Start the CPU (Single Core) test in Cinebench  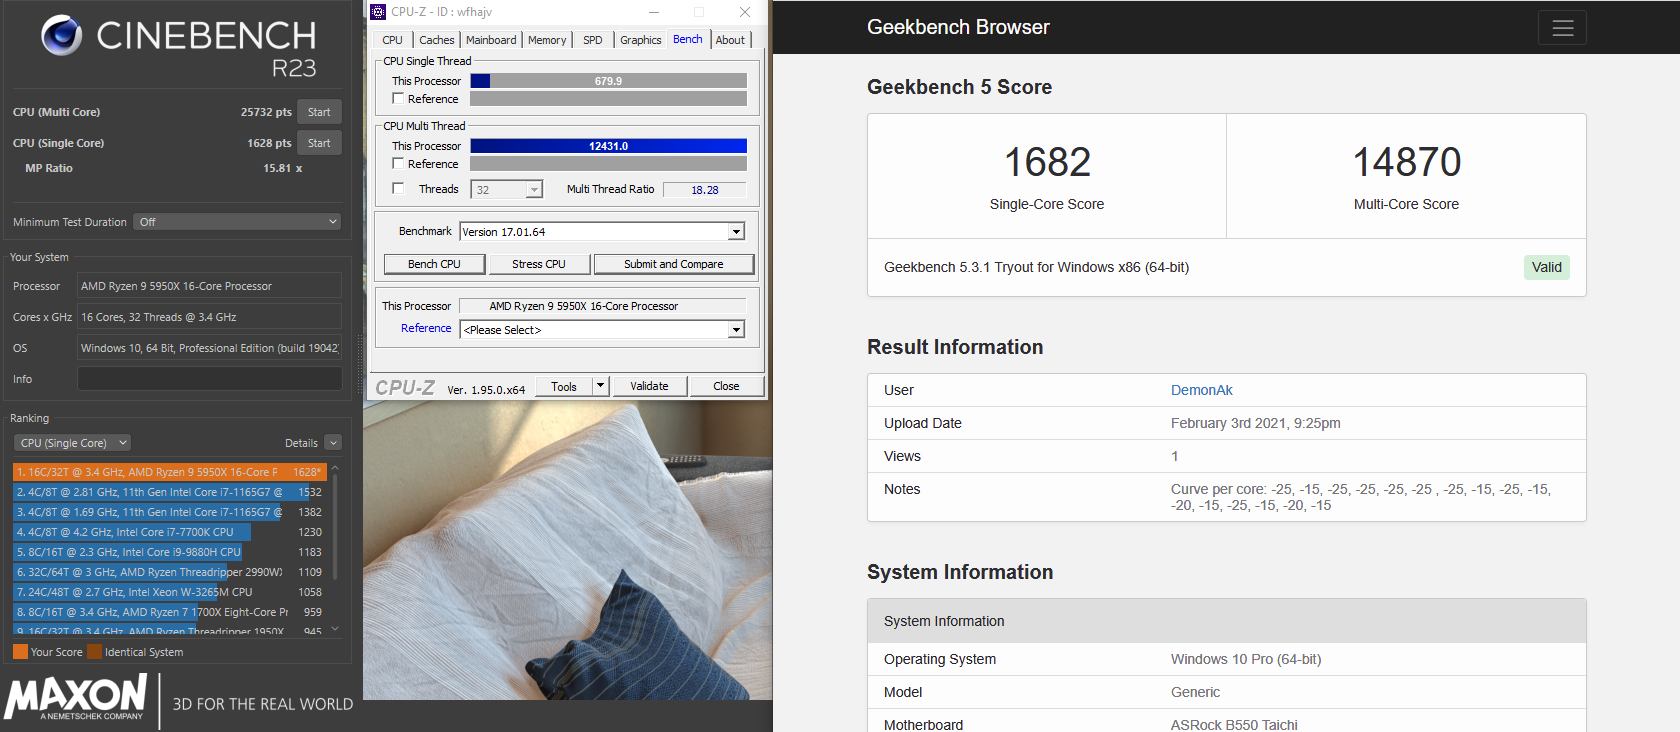319,143
